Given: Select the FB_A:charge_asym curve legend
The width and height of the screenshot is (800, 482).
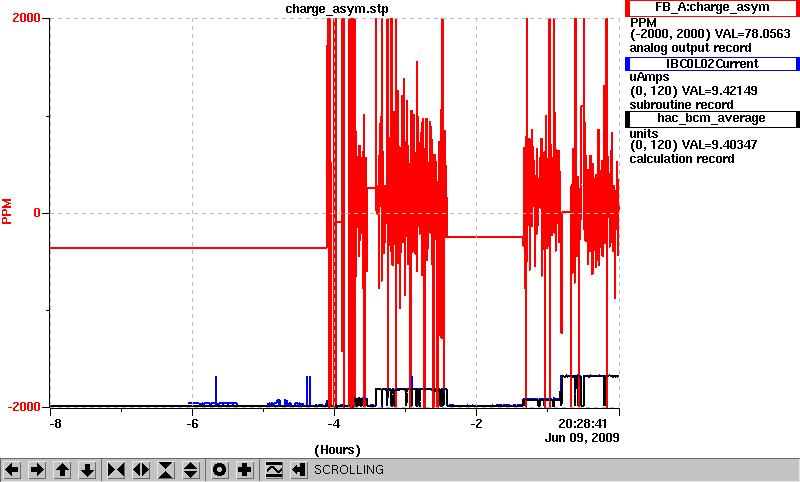Looking at the screenshot, I should 712,8.
